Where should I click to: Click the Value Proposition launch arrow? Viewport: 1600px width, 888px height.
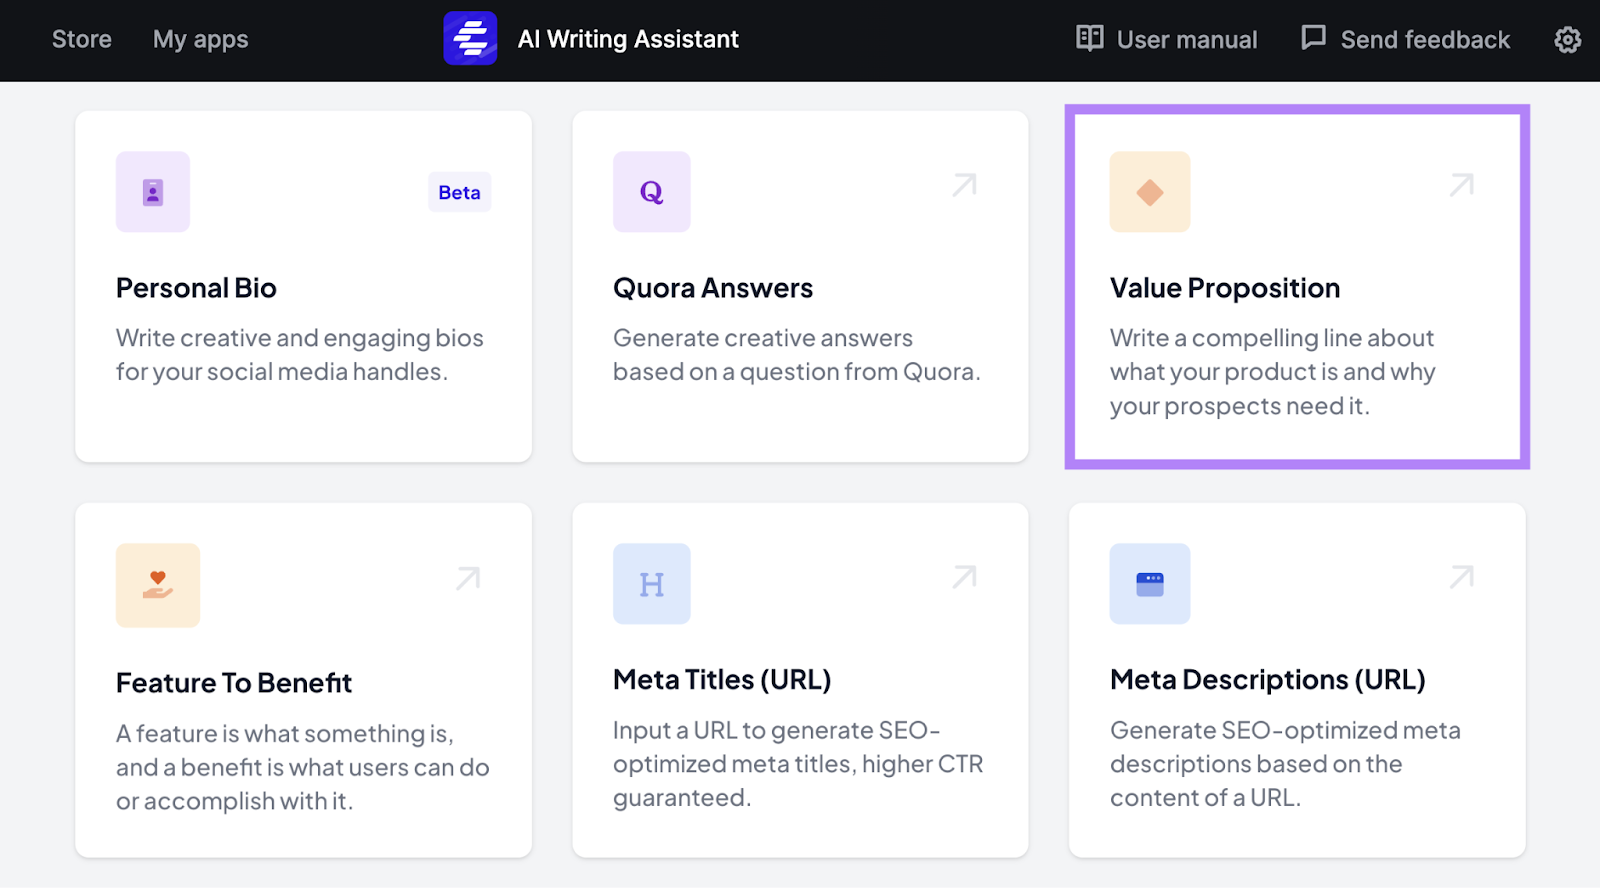point(1461,184)
